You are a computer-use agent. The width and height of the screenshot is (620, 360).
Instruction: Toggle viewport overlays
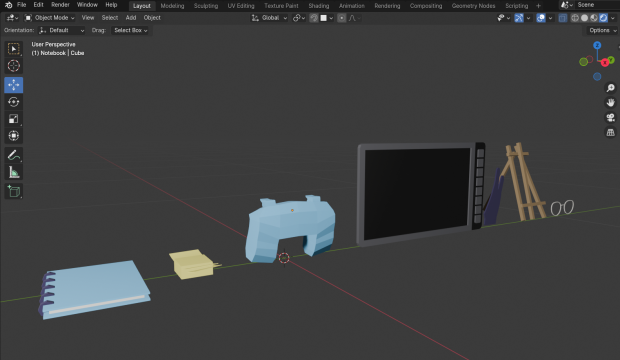point(541,18)
